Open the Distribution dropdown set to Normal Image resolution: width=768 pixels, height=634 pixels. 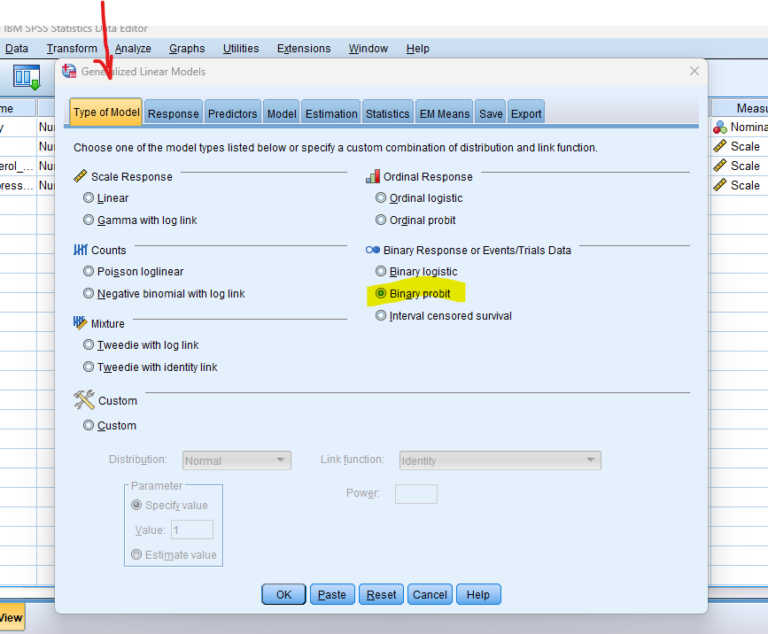point(236,461)
